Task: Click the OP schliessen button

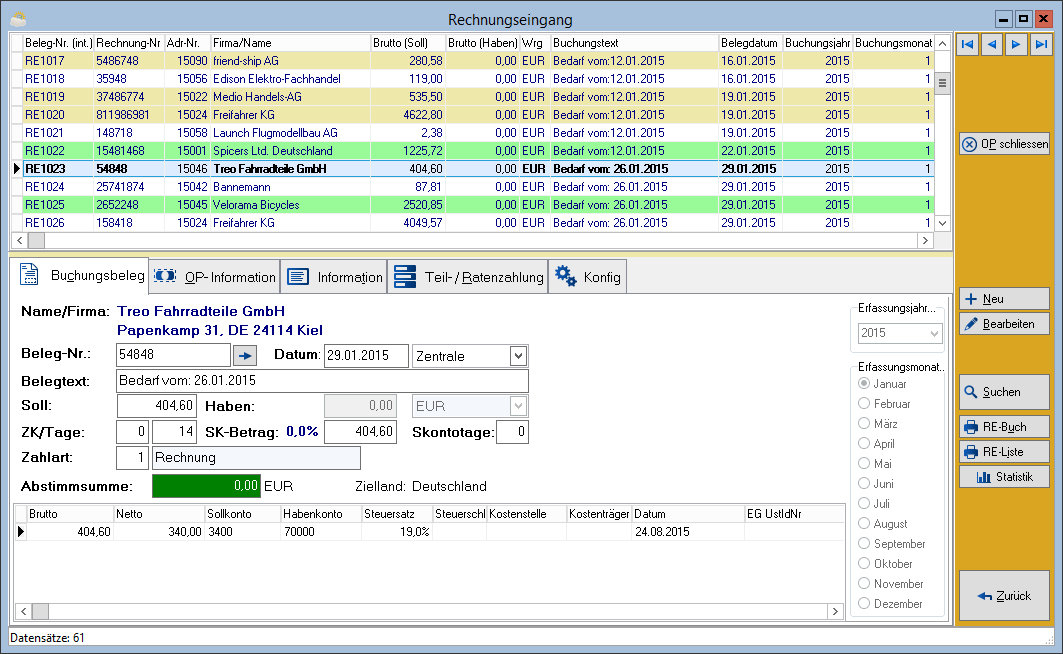Action: [1005, 144]
